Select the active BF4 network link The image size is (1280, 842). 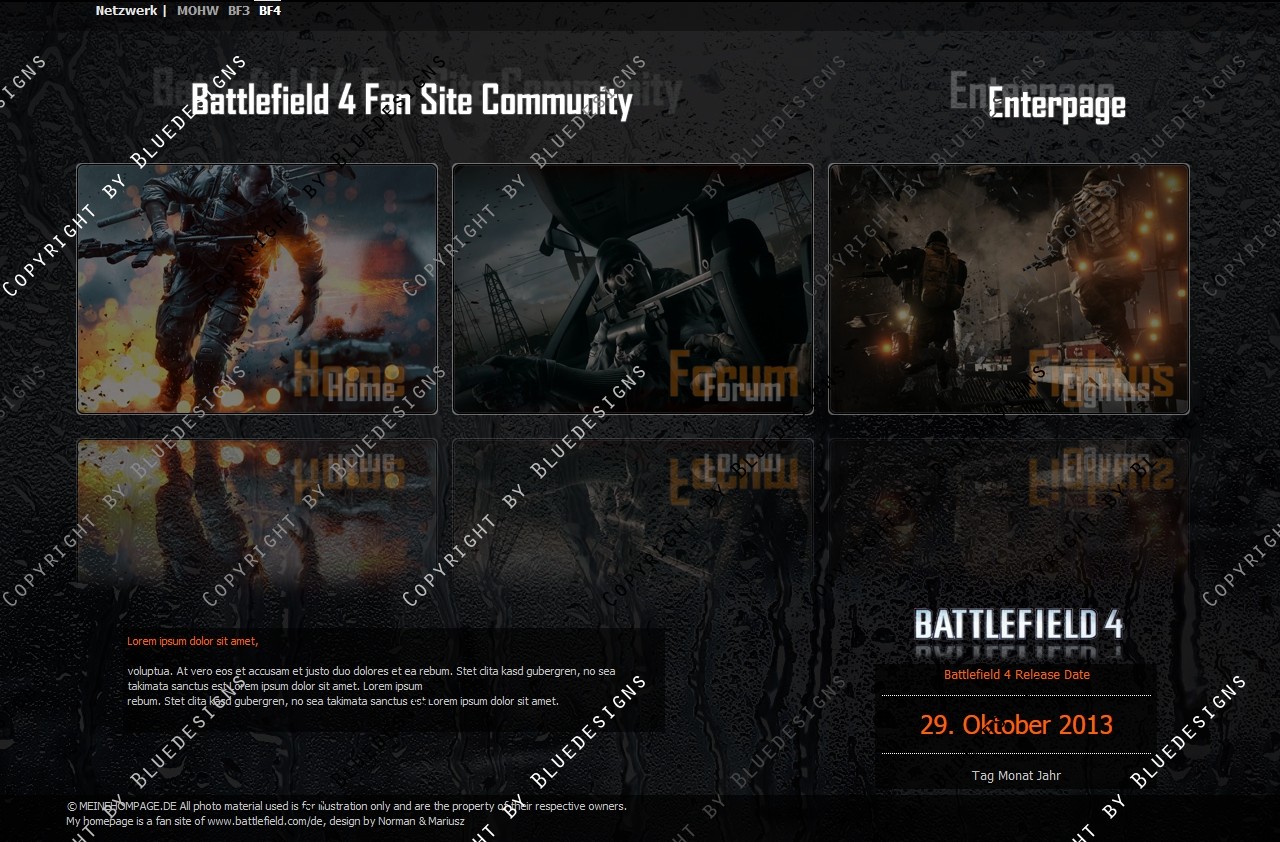(270, 11)
